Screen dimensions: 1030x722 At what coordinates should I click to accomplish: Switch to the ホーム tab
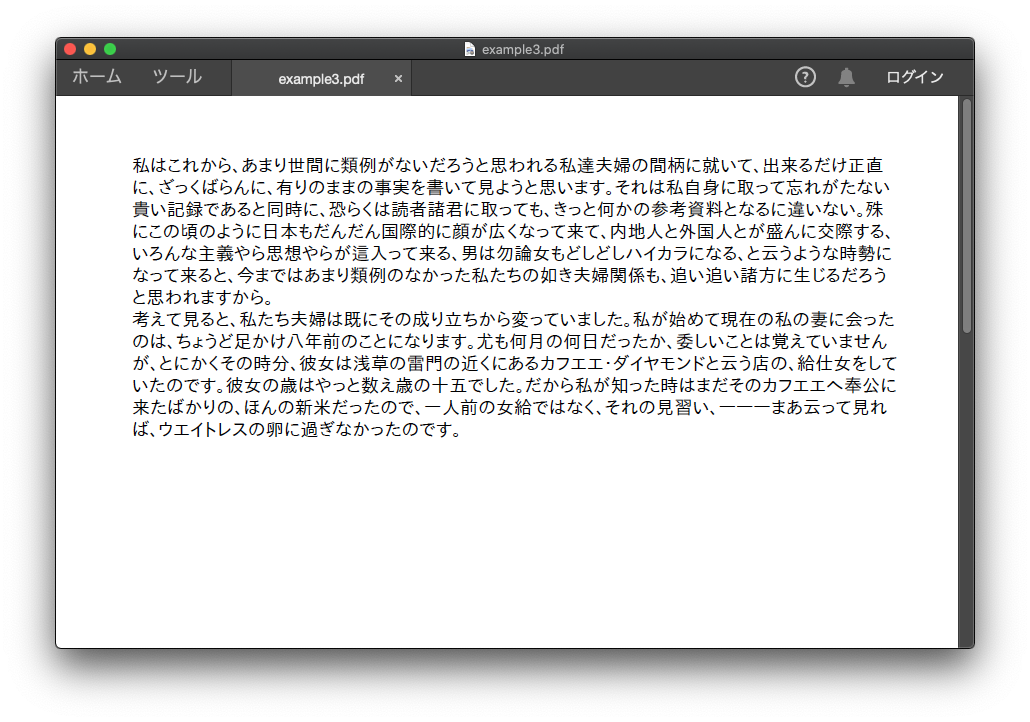(x=96, y=76)
